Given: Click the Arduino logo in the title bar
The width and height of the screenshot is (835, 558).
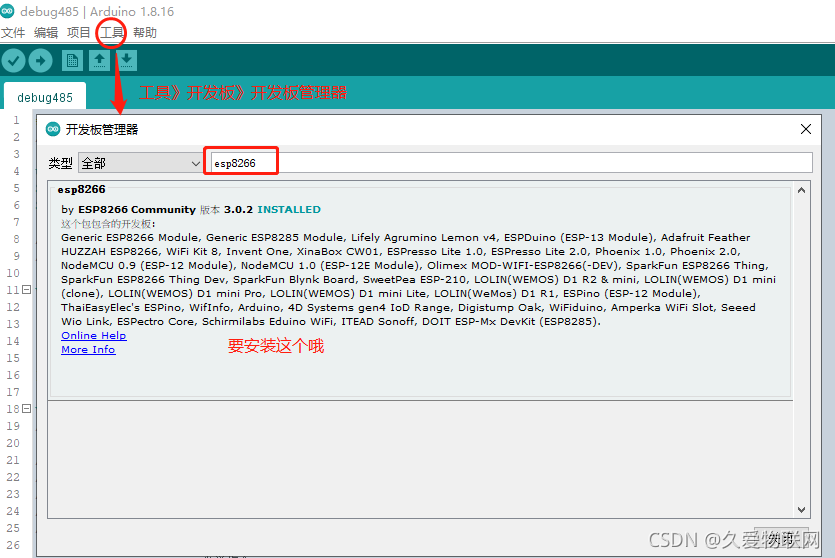Looking at the screenshot, I should (x=7, y=11).
